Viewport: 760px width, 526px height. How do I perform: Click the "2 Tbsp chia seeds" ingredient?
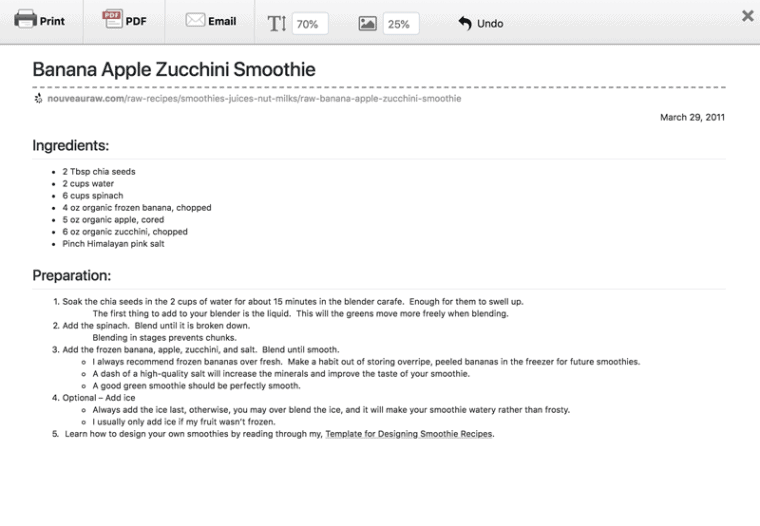point(99,172)
